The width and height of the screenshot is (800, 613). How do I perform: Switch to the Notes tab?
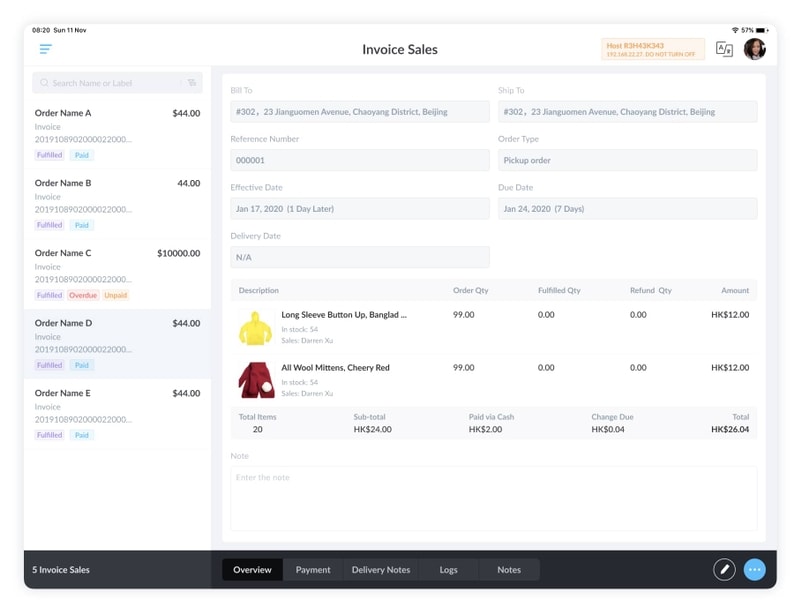[508, 569]
